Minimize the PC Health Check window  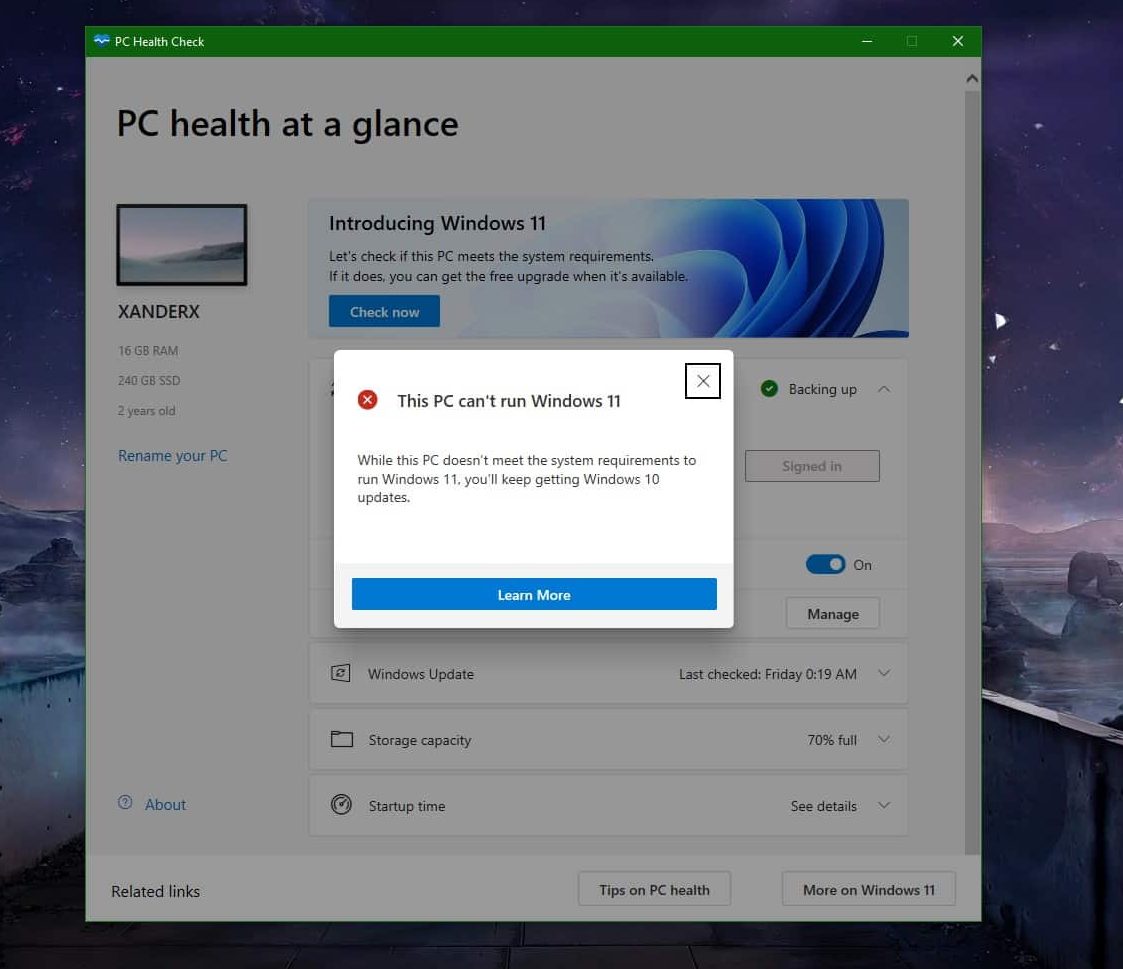pyautogui.click(x=867, y=42)
